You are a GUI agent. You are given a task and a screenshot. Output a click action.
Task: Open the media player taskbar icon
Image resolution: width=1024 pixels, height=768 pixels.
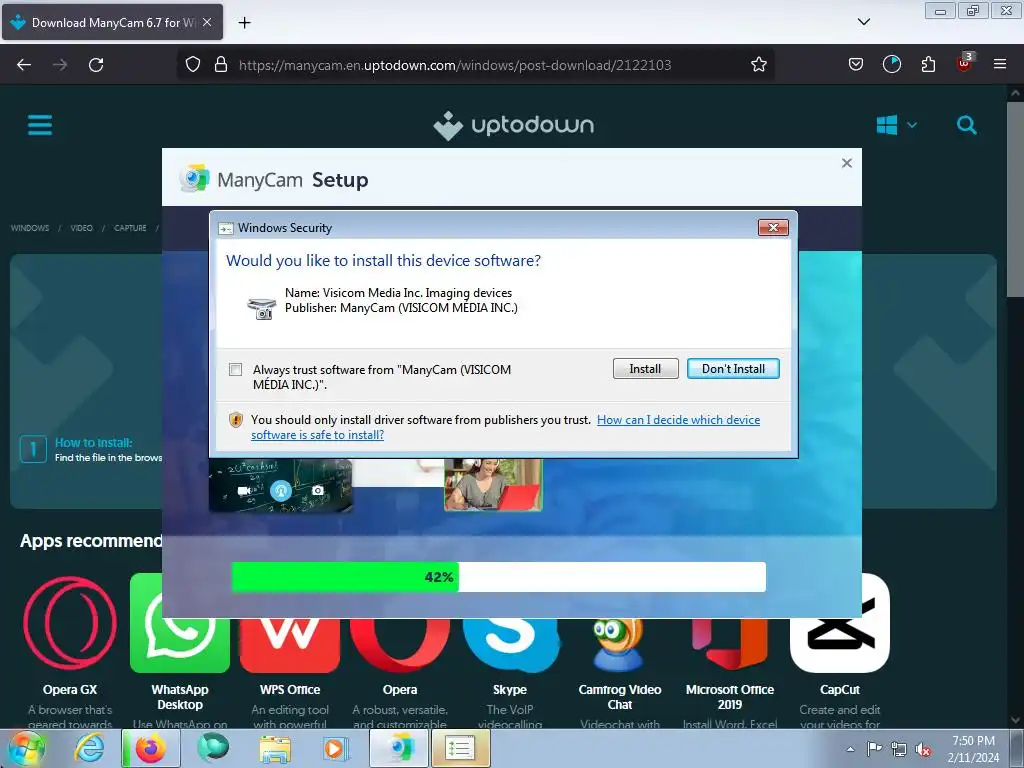pos(336,748)
